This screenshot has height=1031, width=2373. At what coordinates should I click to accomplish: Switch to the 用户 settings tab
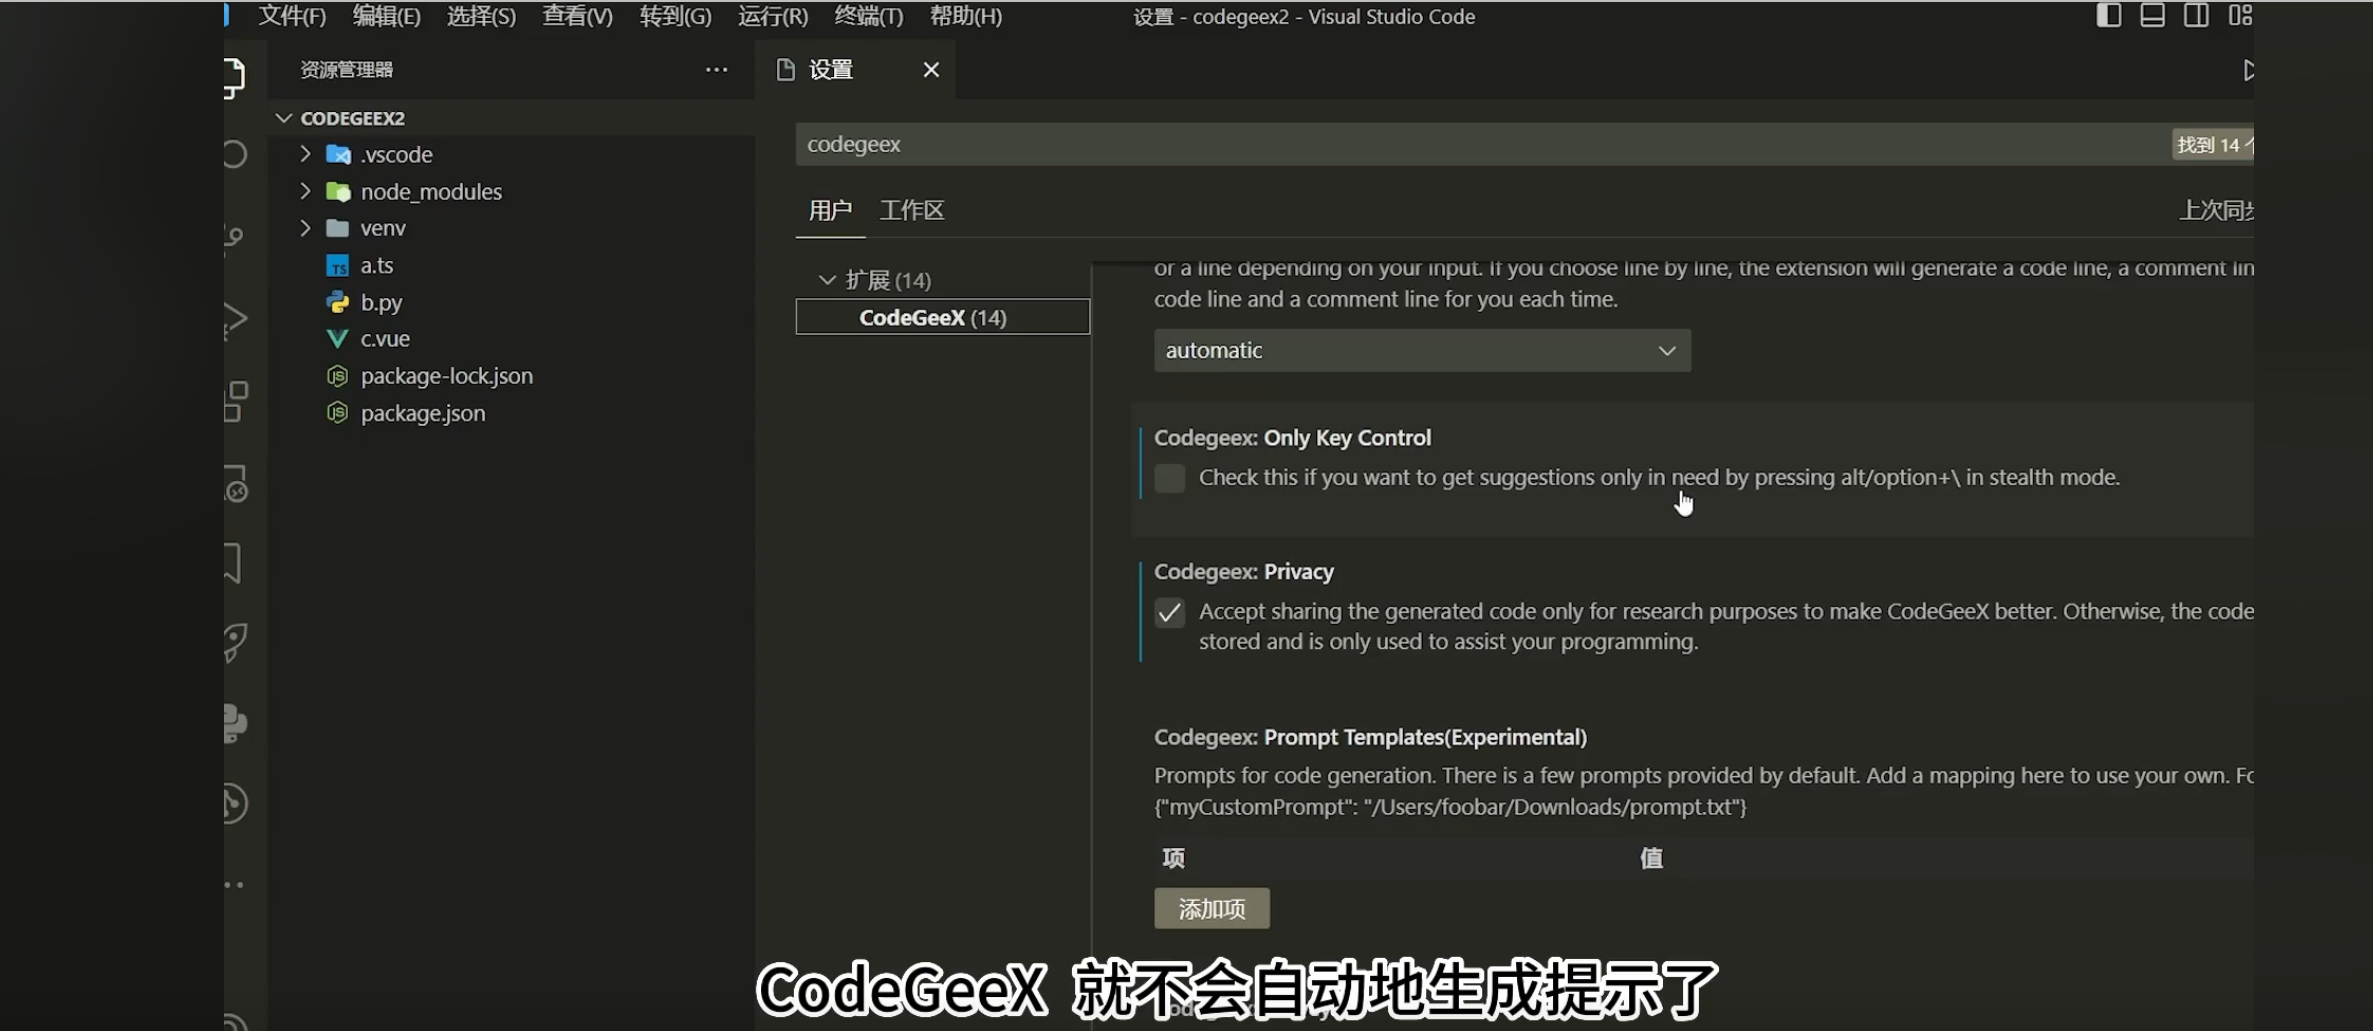[x=830, y=210]
